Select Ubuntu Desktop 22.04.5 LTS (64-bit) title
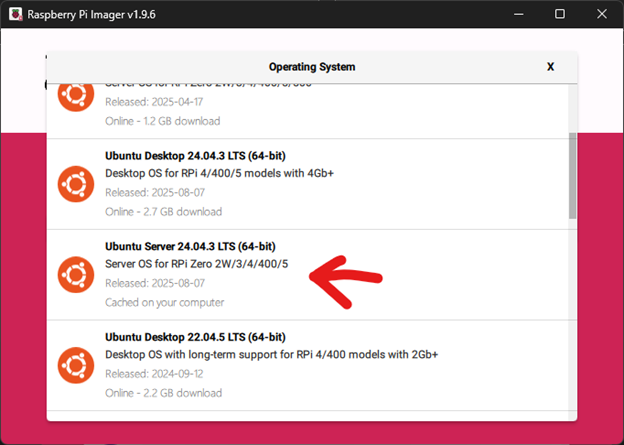This screenshot has height=445, width=624. coord(195,337)
